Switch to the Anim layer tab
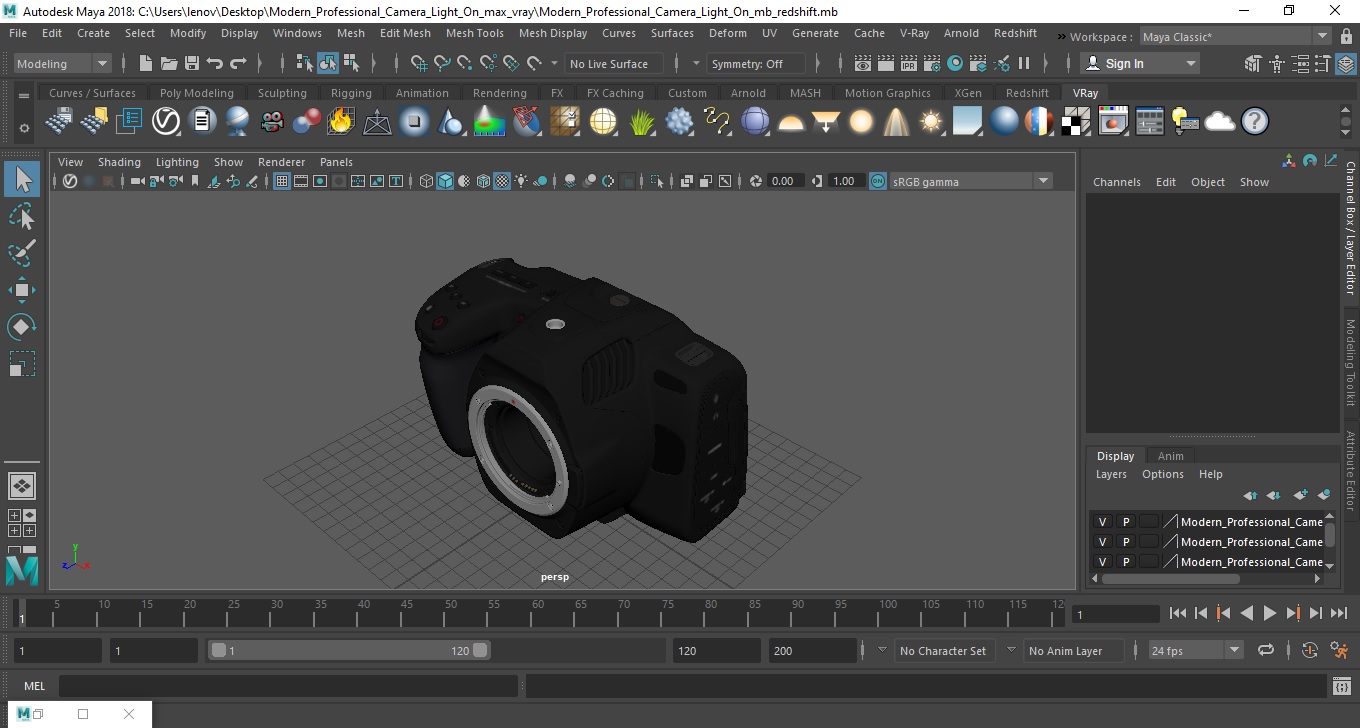The height and width of the screenshot is (728, 1360). click(1170, 456)
